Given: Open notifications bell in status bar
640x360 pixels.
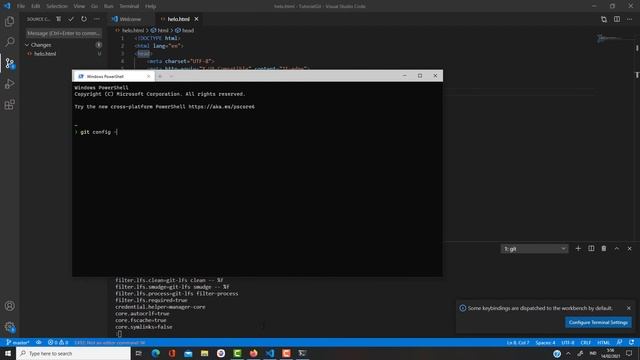Looking at the screenshot, I should tap(631, 342).
